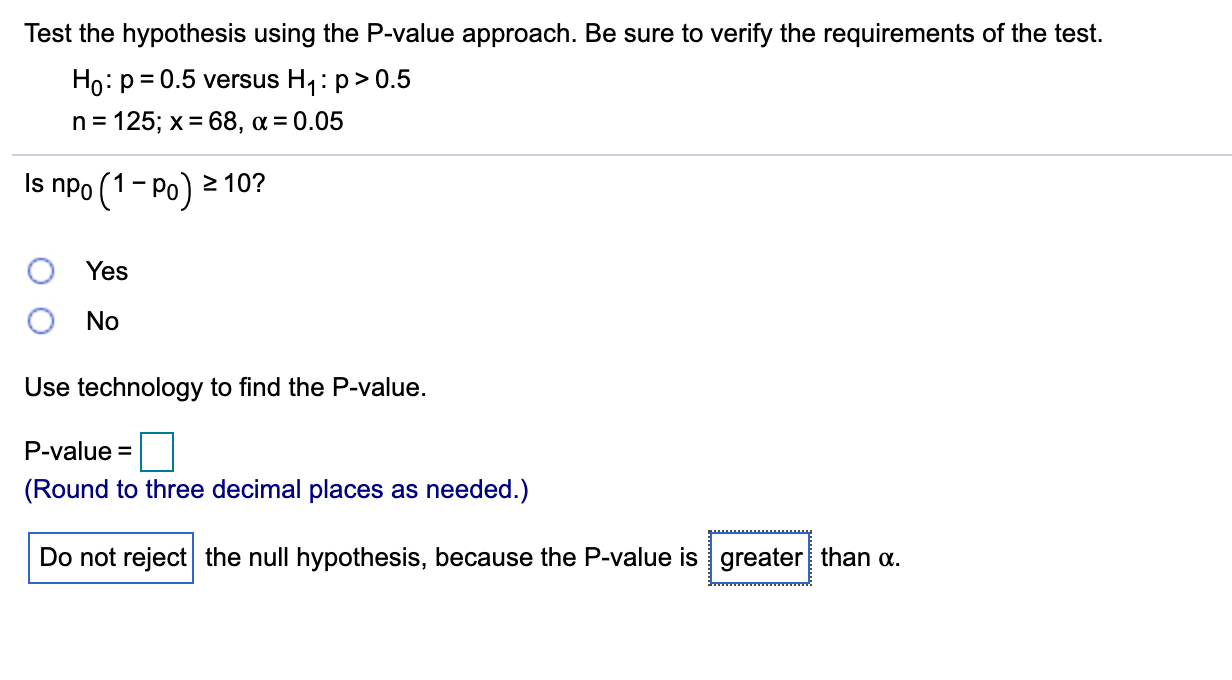Click the 'Is np₀(1-p₀) ≥ 10?' prompt

pos(146,186)
